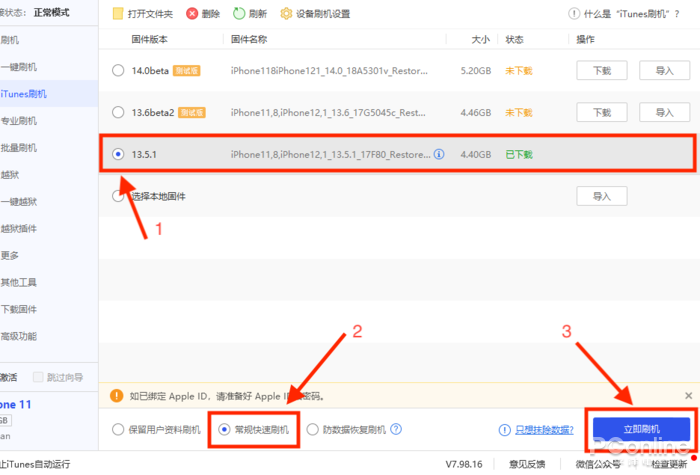Click the 状态 column header
This screenshot has width=700, height=475.
514,39
